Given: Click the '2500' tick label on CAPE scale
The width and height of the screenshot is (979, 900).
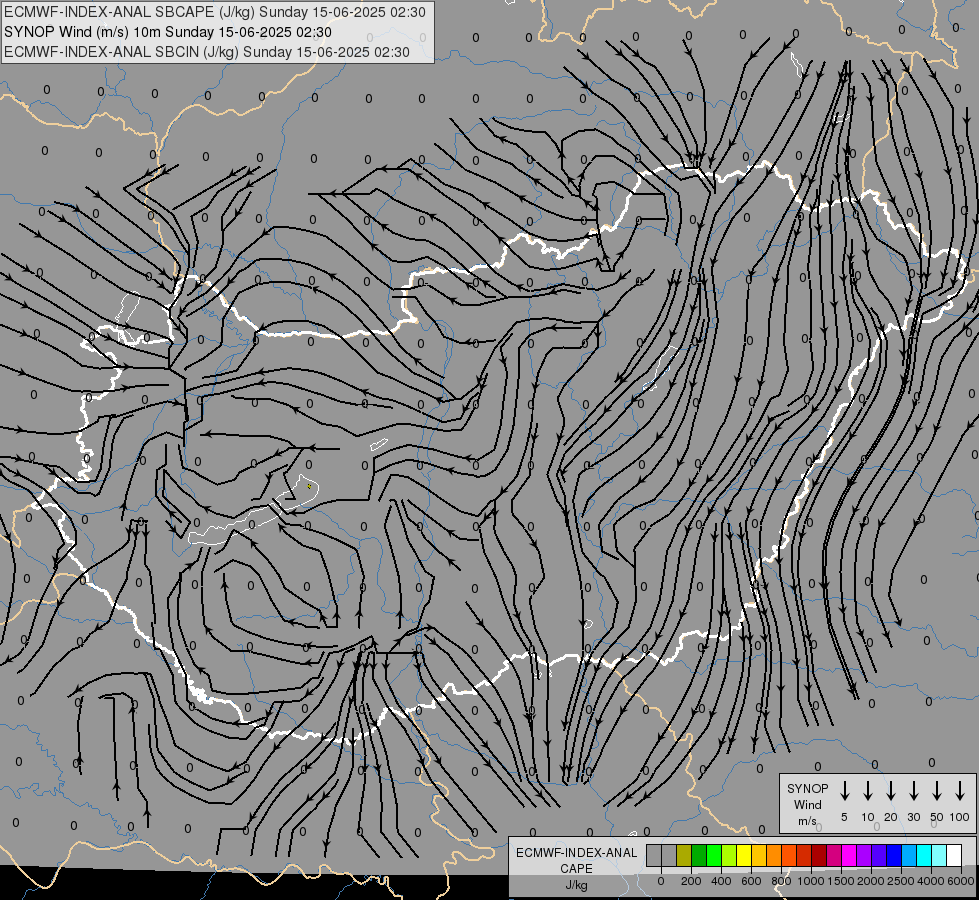Looking at the screenshot, I should [x=901, y=881].
